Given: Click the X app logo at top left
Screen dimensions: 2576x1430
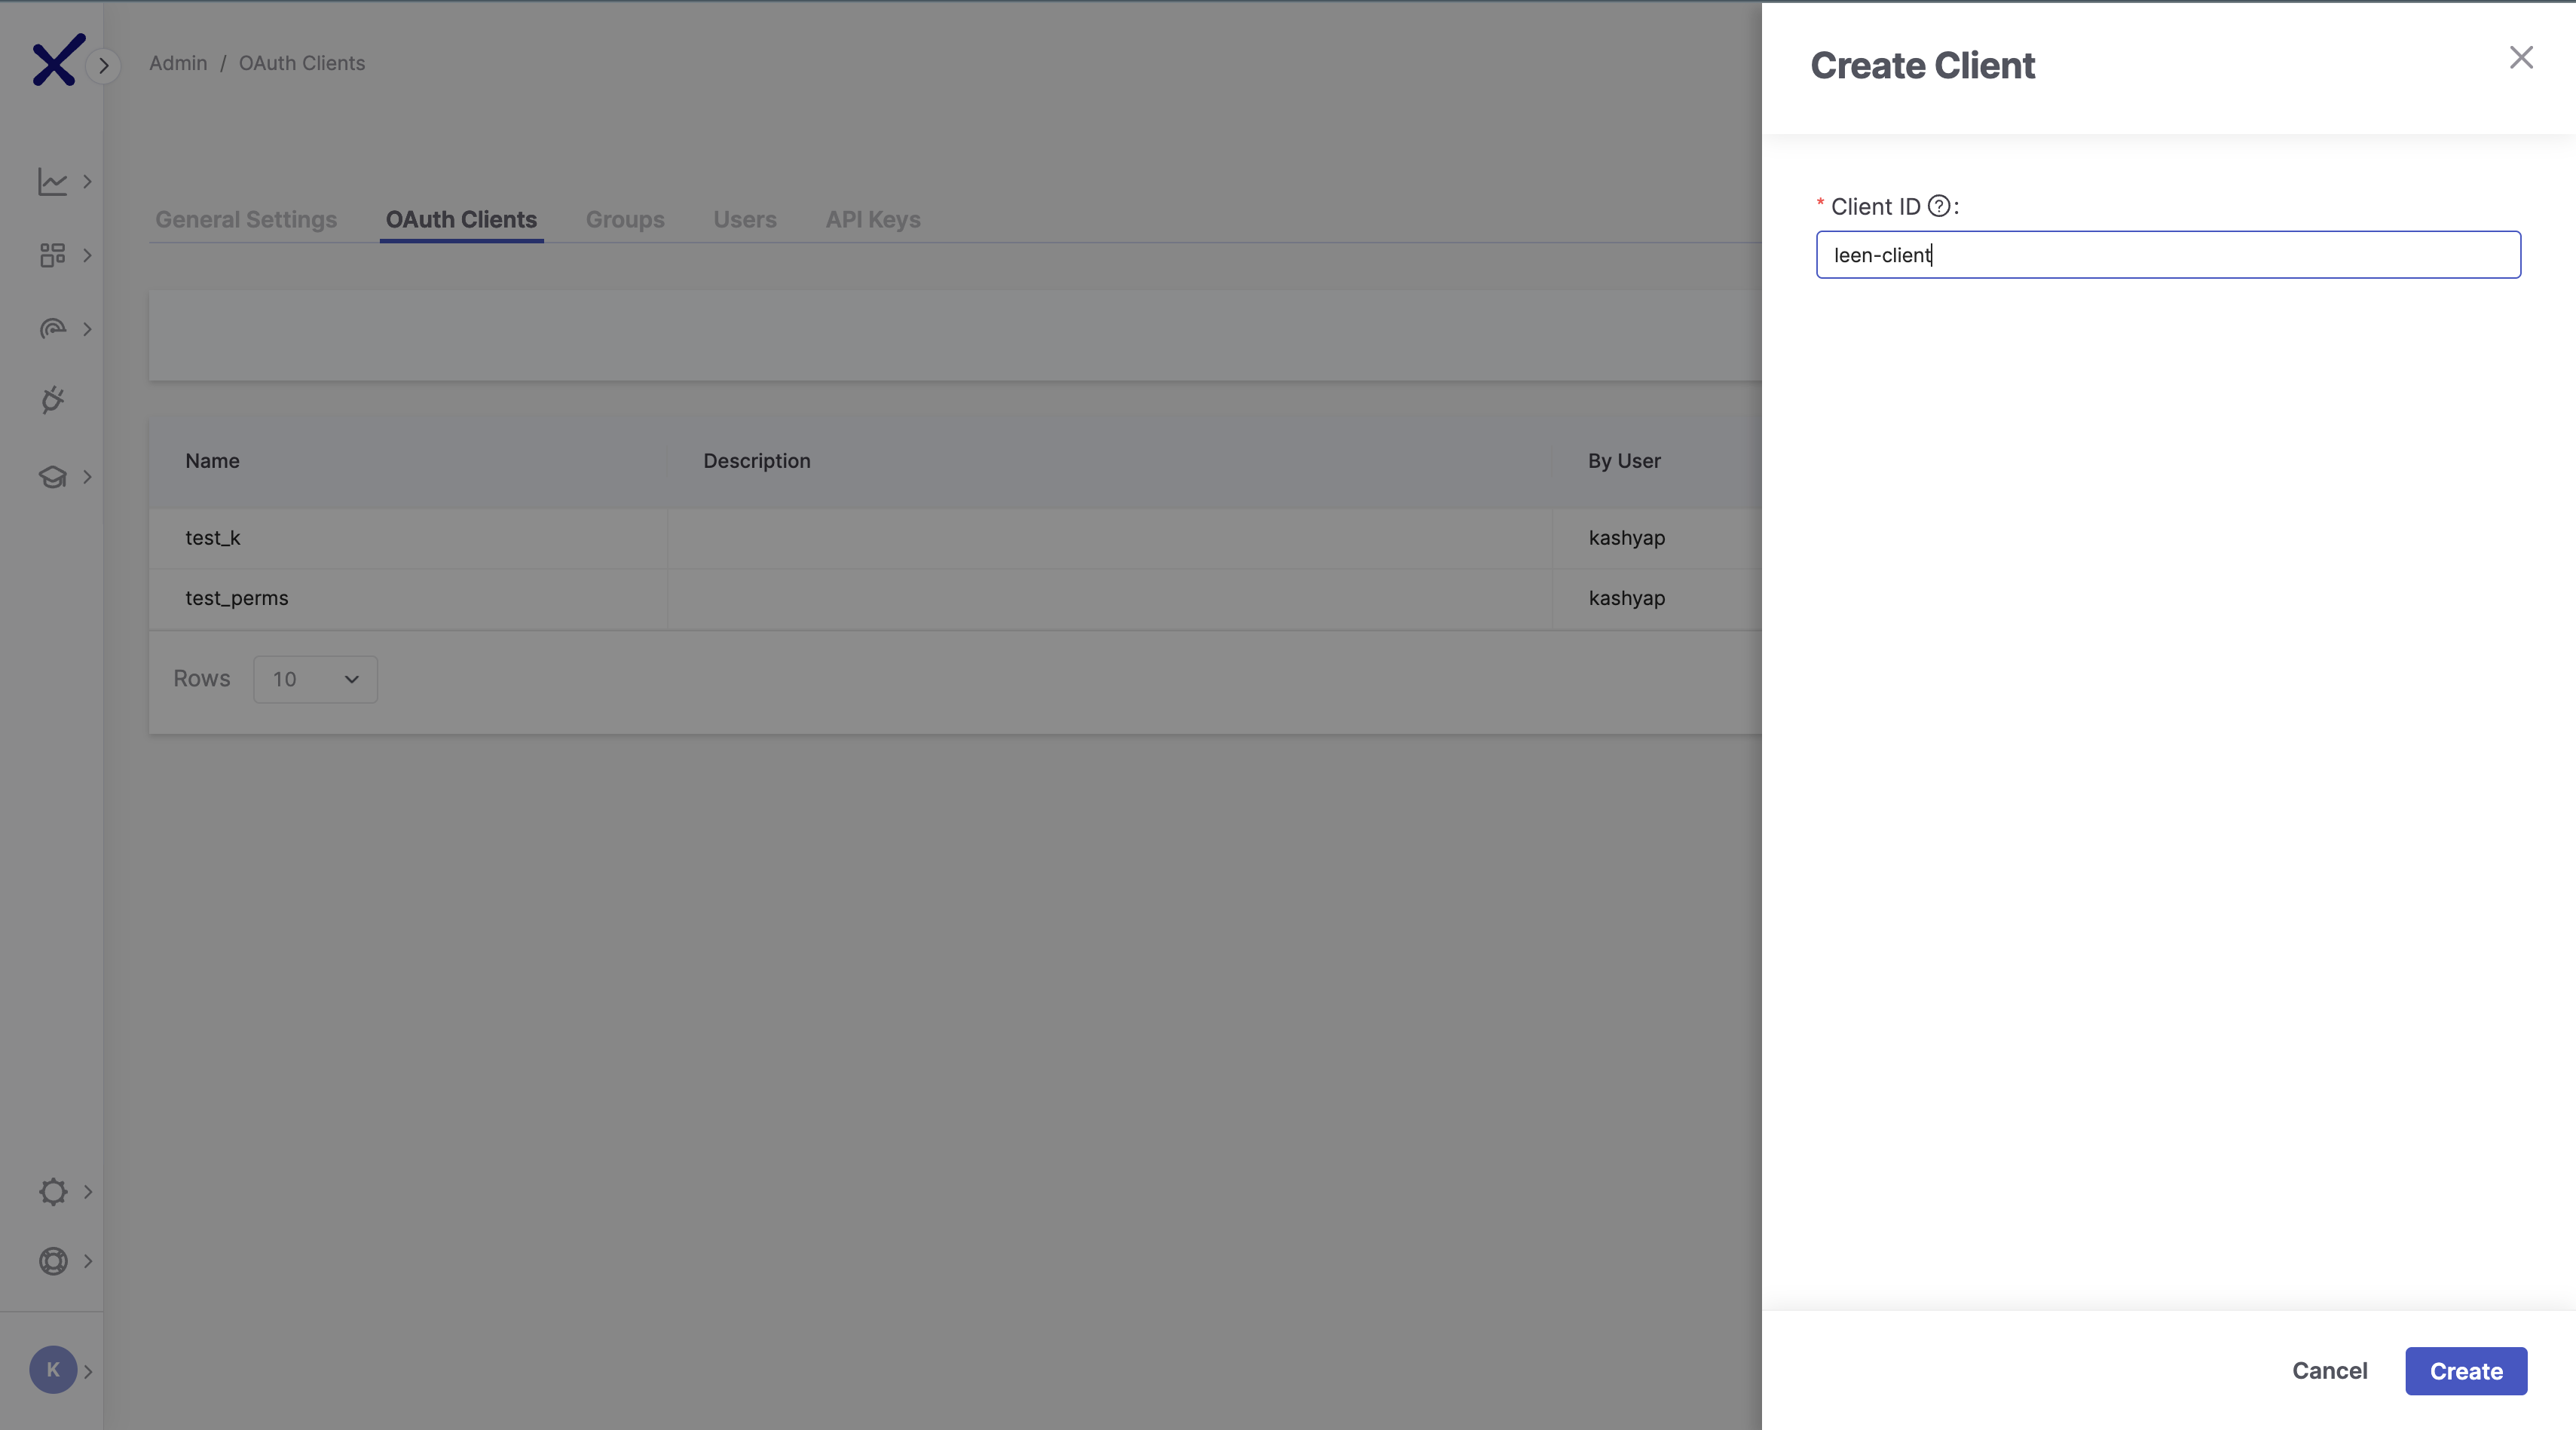Looking at the screenshot, I should coord(55,60).
